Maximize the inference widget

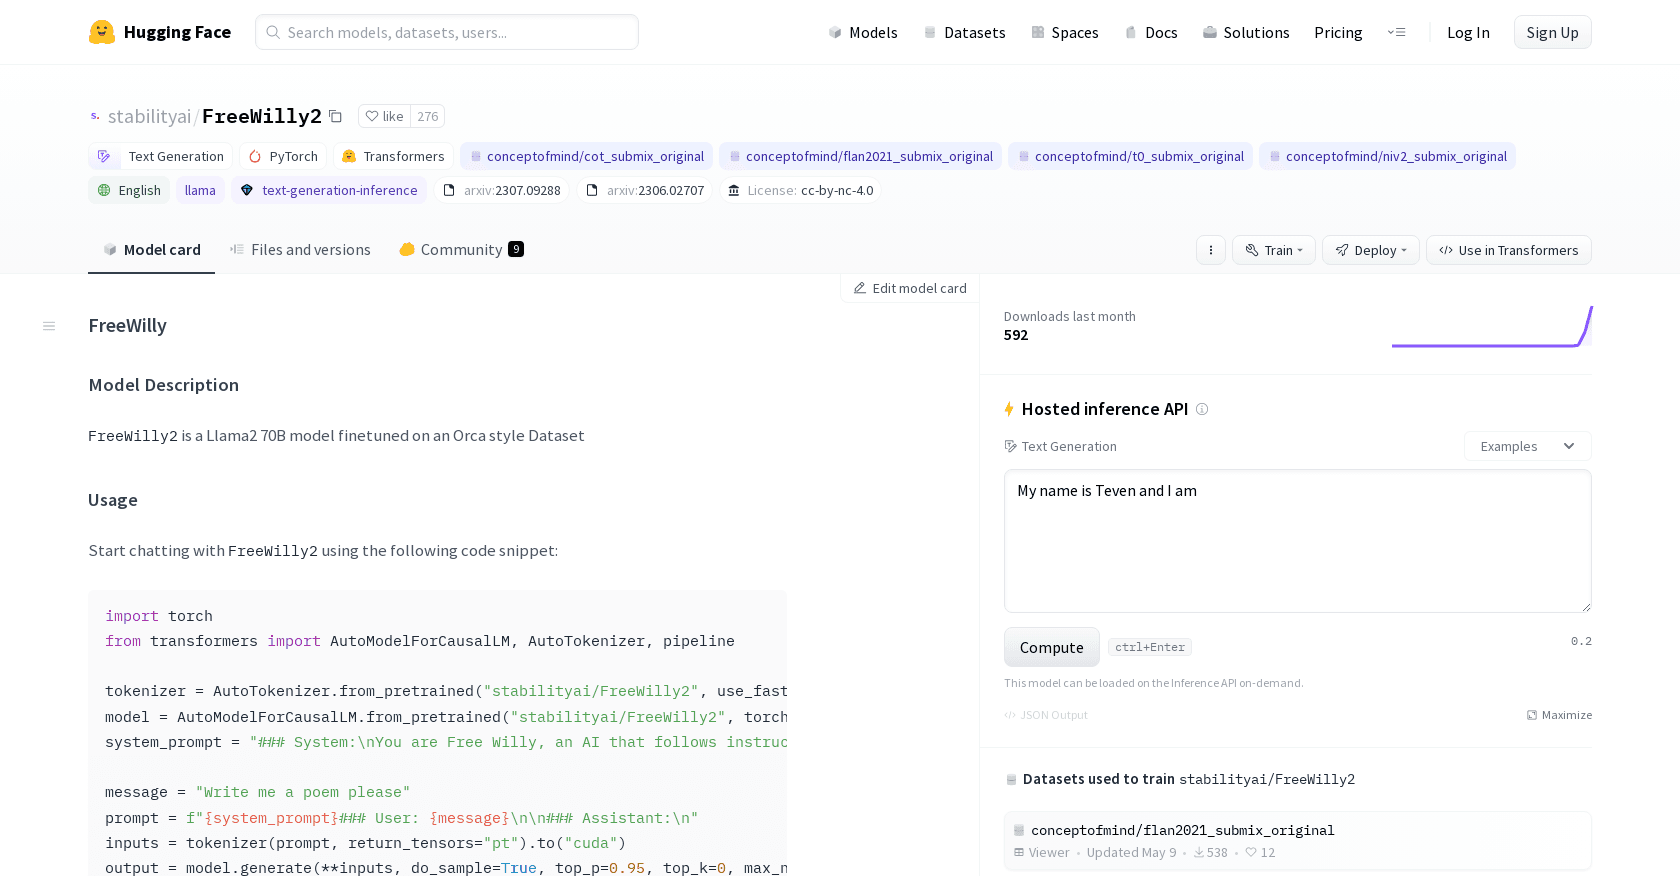(x=1559, y=715)
